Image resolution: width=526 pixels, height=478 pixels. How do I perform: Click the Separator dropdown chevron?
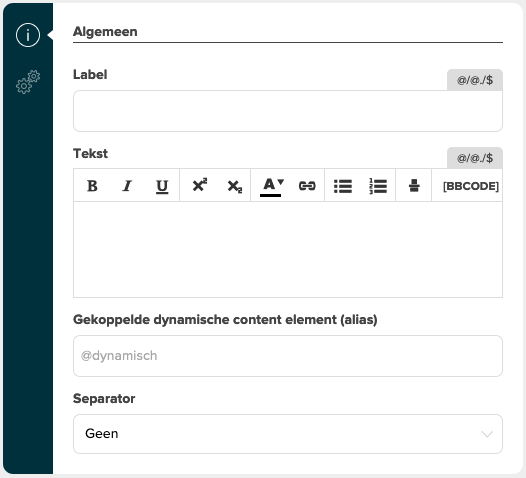coord(487,434)
